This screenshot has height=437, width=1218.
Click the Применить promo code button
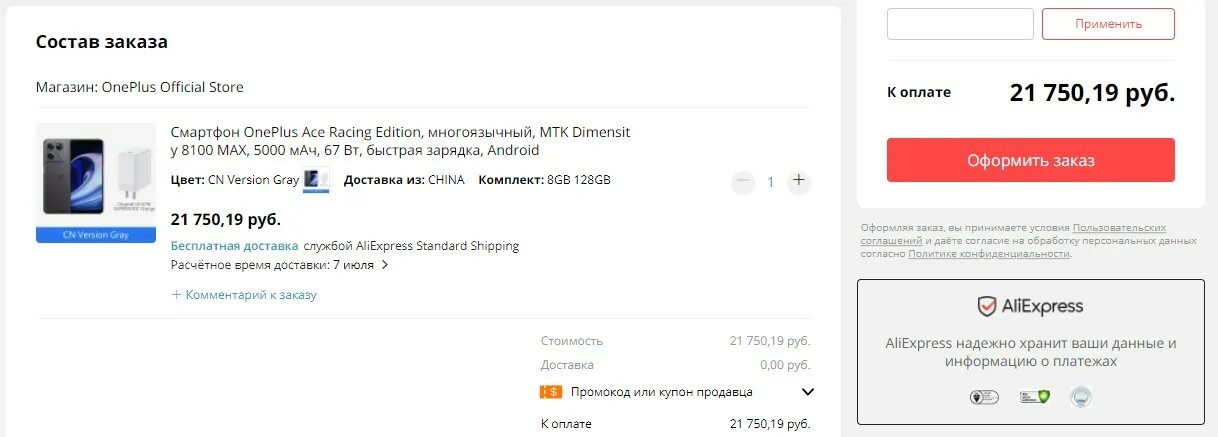(1108, 24)
